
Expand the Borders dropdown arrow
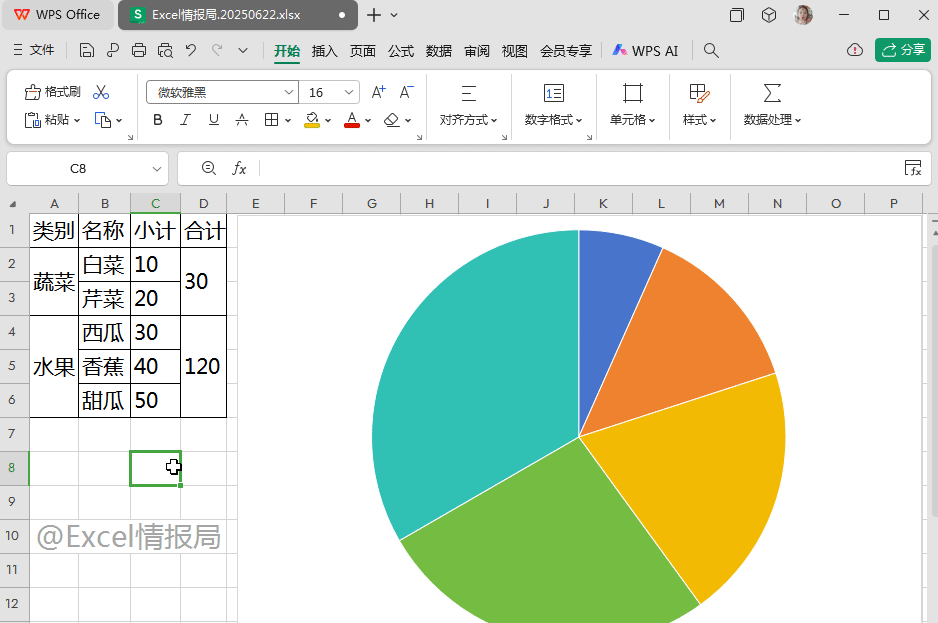pos(288,120)
